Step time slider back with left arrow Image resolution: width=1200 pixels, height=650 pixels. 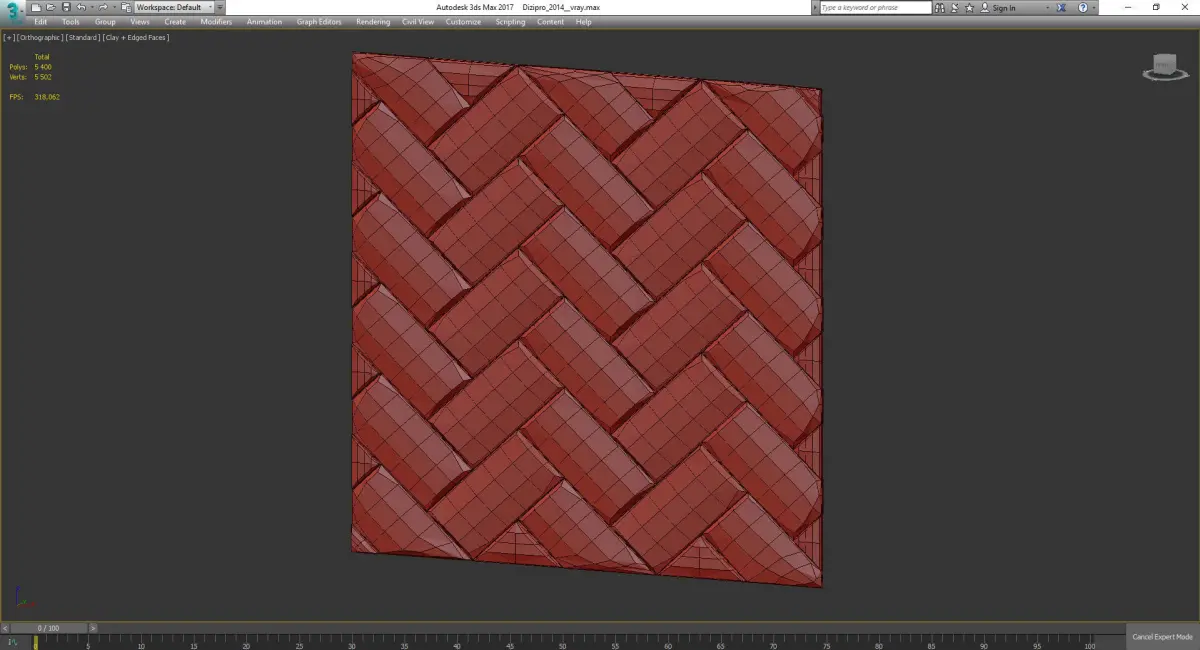point(3,628)
